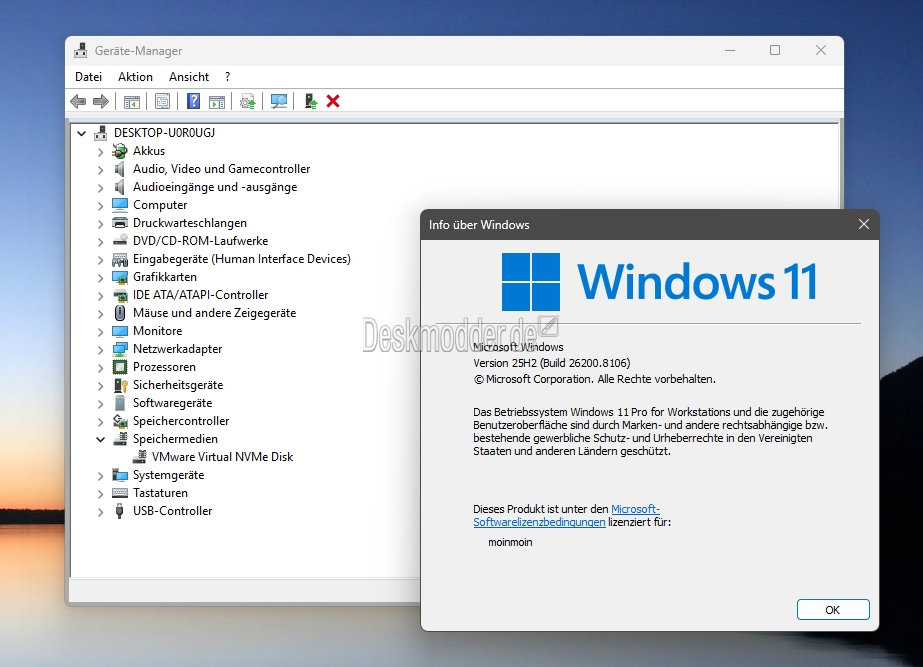Open the Ansicht menu

pos(189,77)
